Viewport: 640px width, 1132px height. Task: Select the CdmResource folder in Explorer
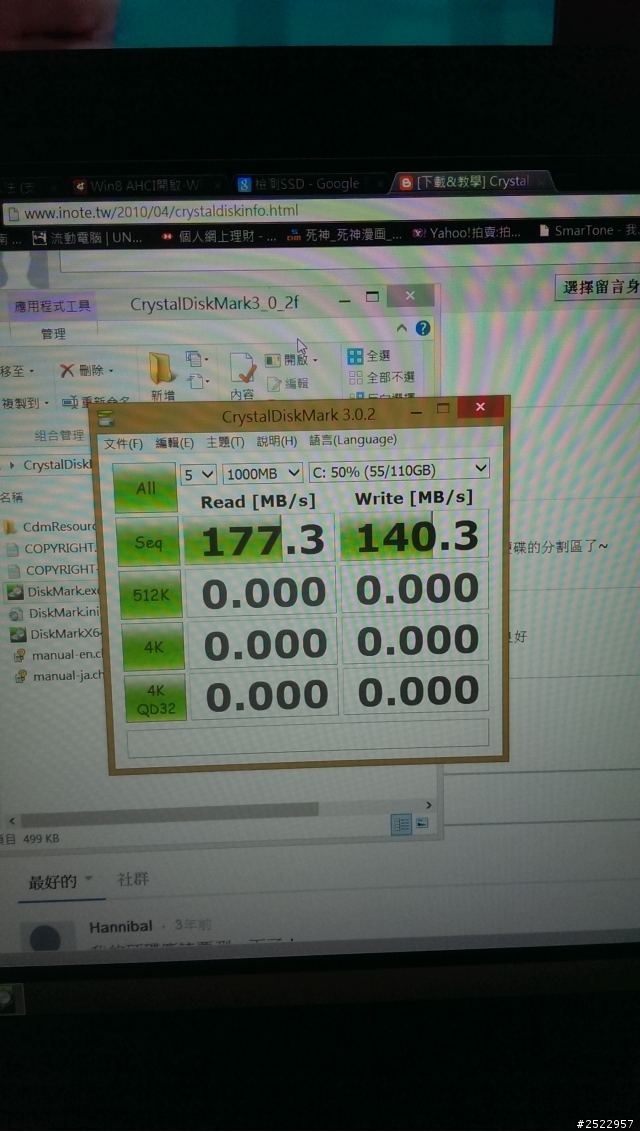(49, 527)
